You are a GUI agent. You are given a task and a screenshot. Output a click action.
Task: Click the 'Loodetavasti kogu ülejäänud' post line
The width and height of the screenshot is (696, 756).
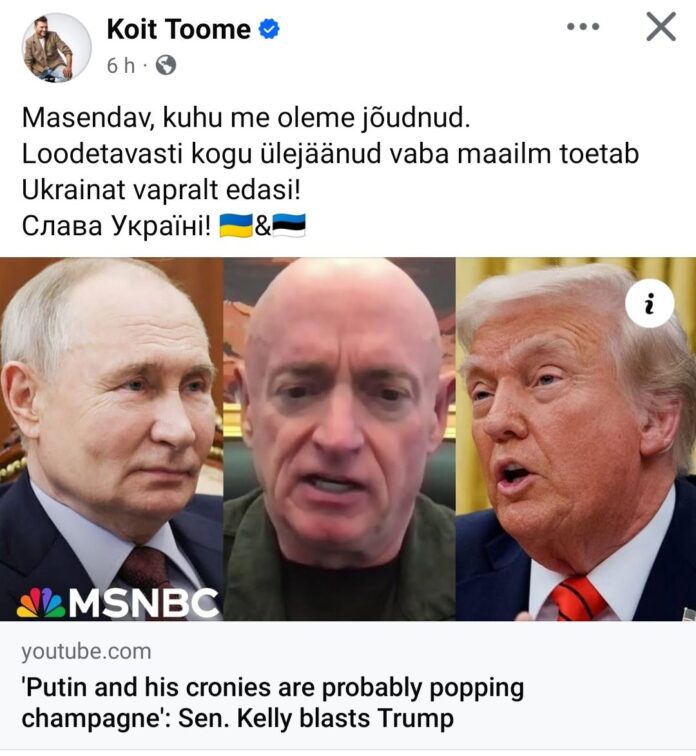click(330, 154)
